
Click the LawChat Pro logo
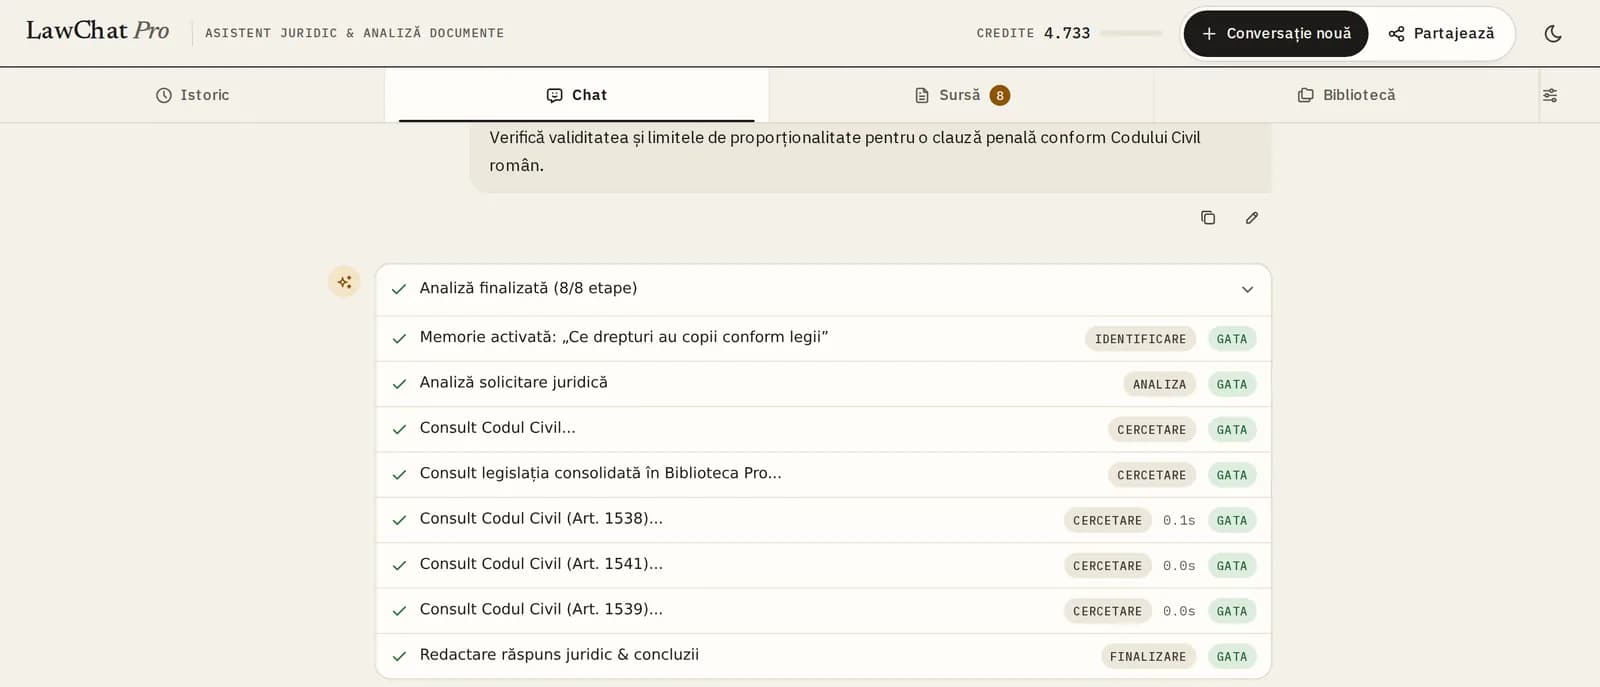tap(97, 31)
